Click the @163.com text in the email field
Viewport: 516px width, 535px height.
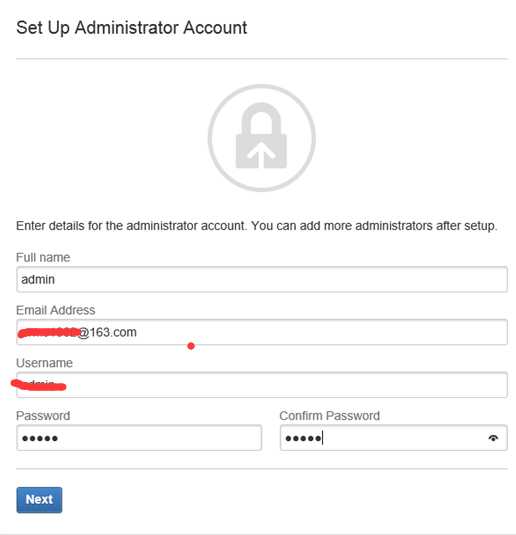click(108, 332)
